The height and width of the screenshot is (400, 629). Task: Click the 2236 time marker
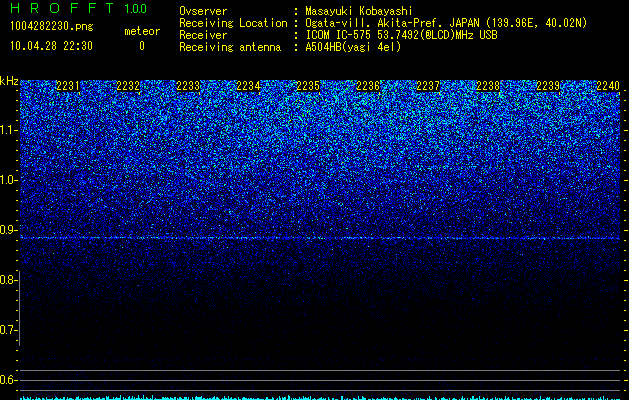[x=368, y=86]
